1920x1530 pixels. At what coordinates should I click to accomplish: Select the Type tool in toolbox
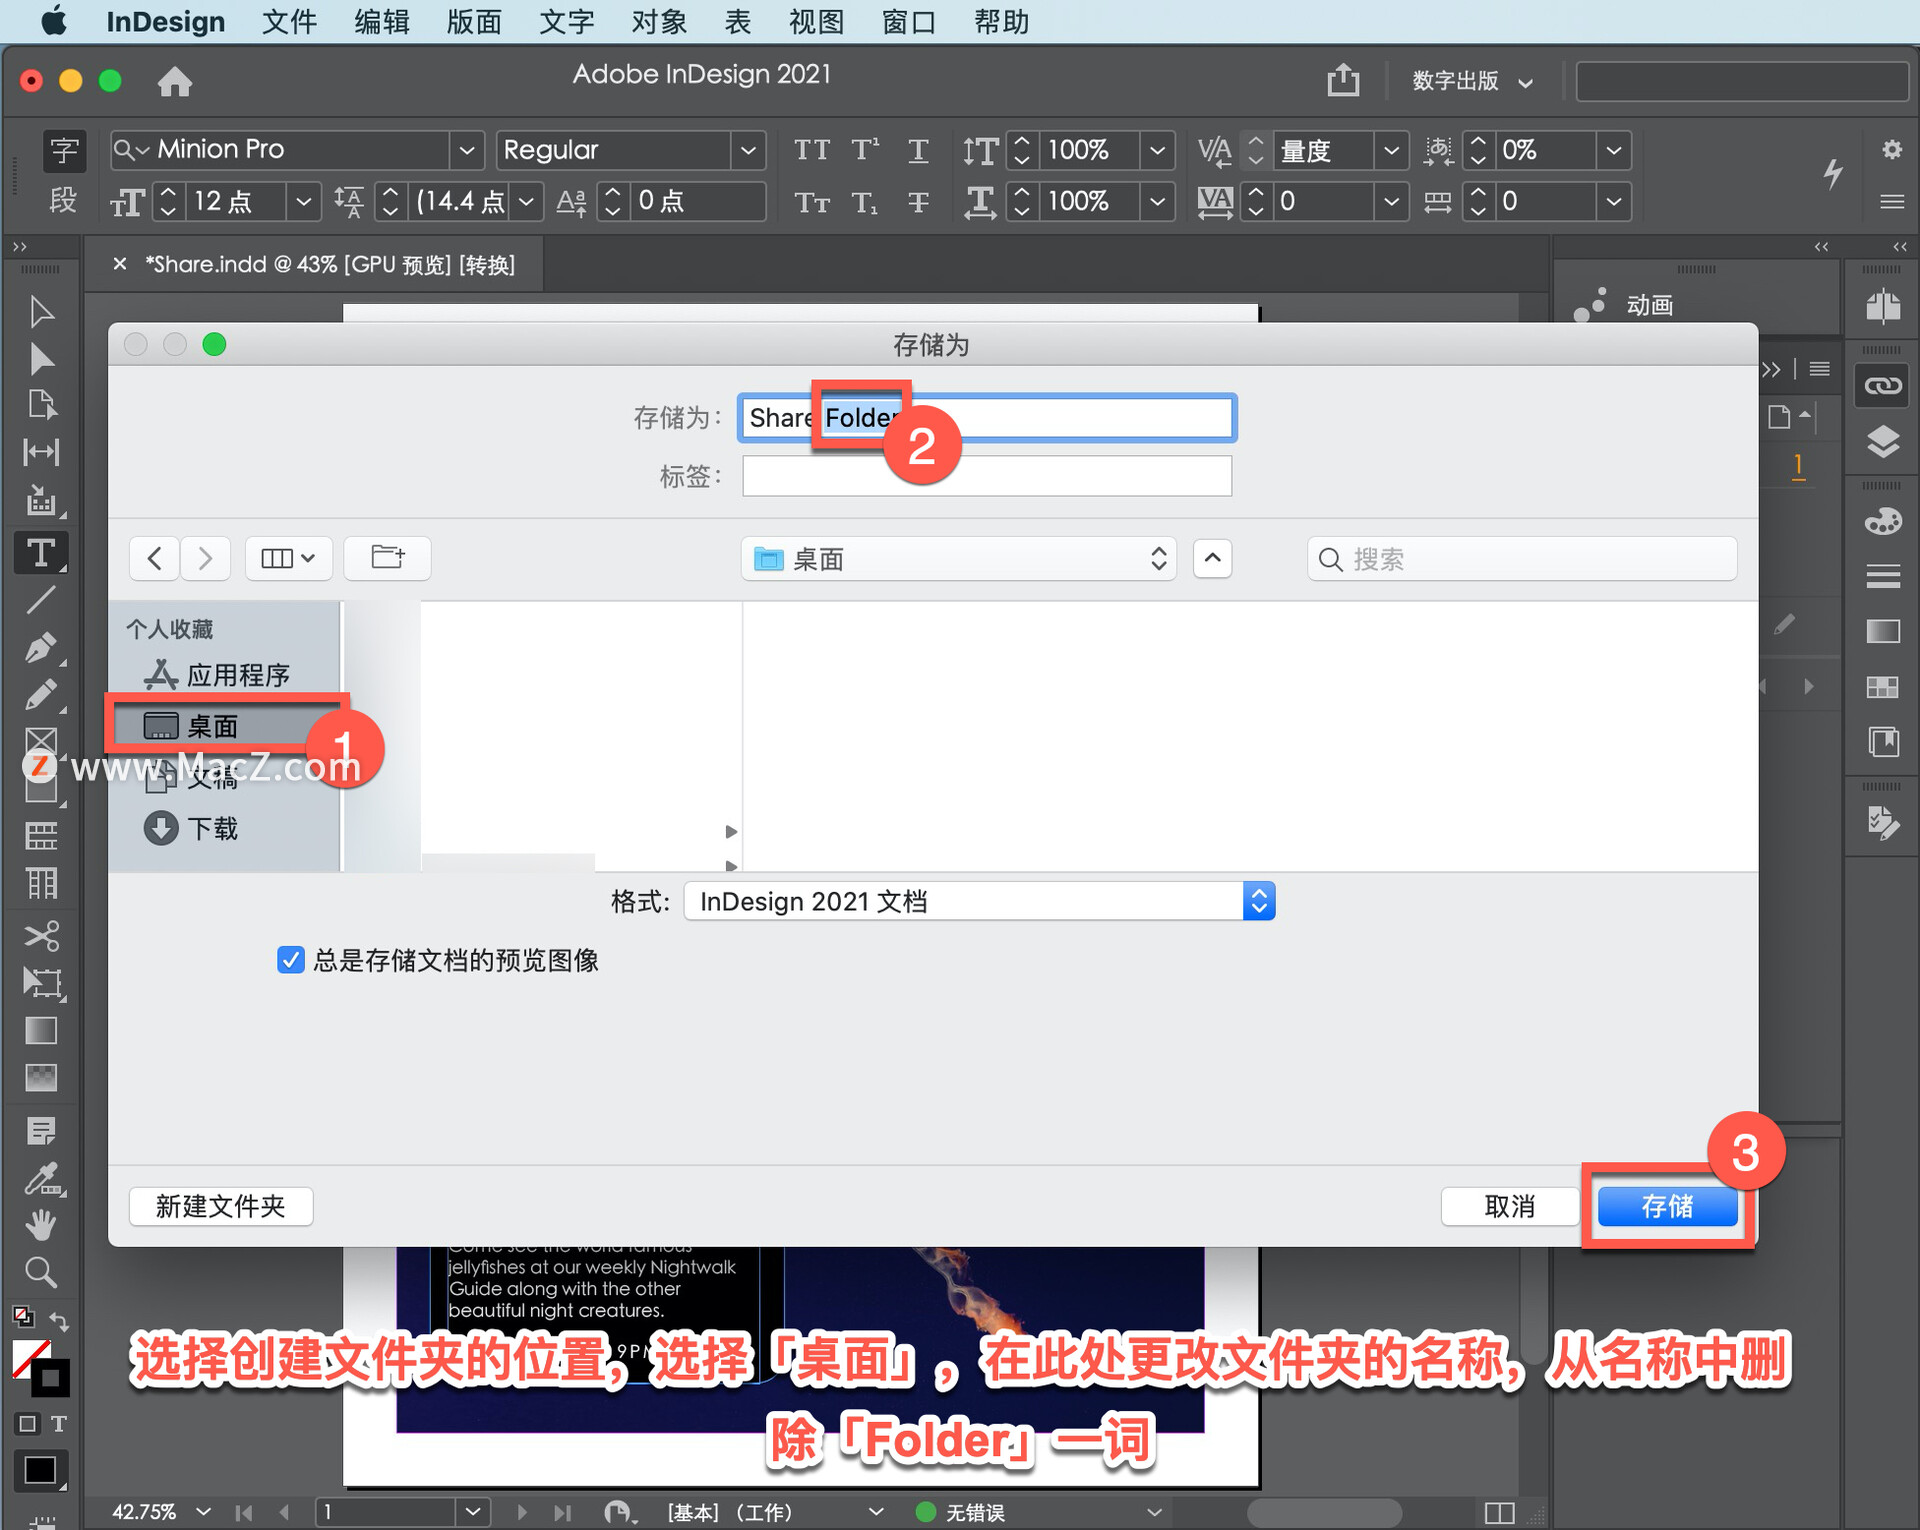(x=41, y=553)
